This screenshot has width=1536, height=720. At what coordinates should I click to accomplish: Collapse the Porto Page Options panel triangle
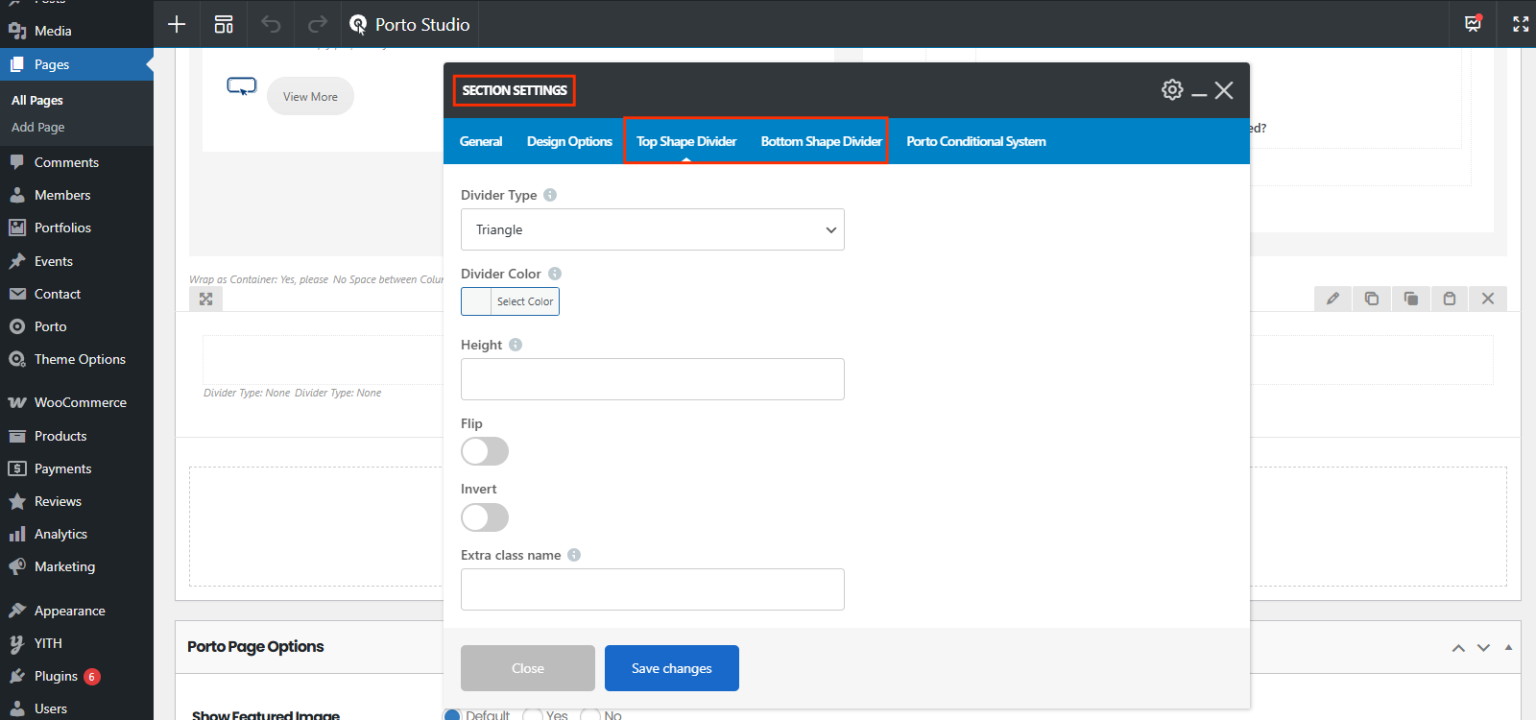tap(1509, 647)
